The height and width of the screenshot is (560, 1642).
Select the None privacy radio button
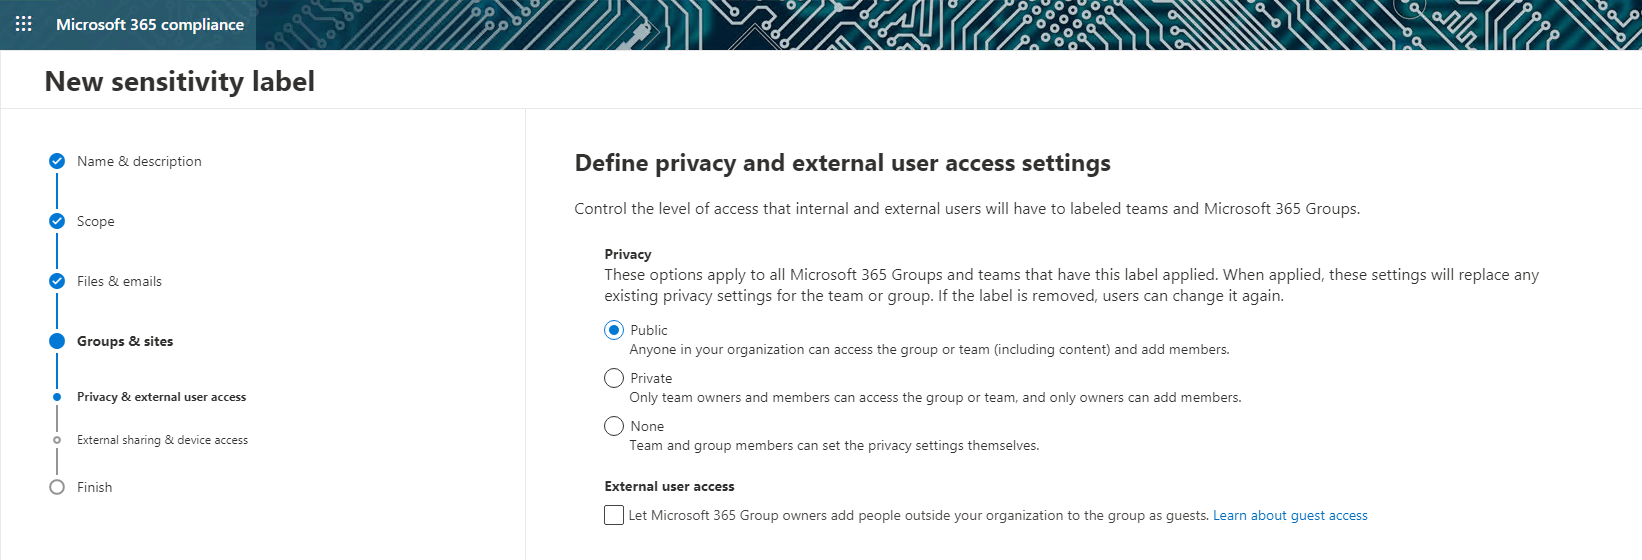coord(614,426)
